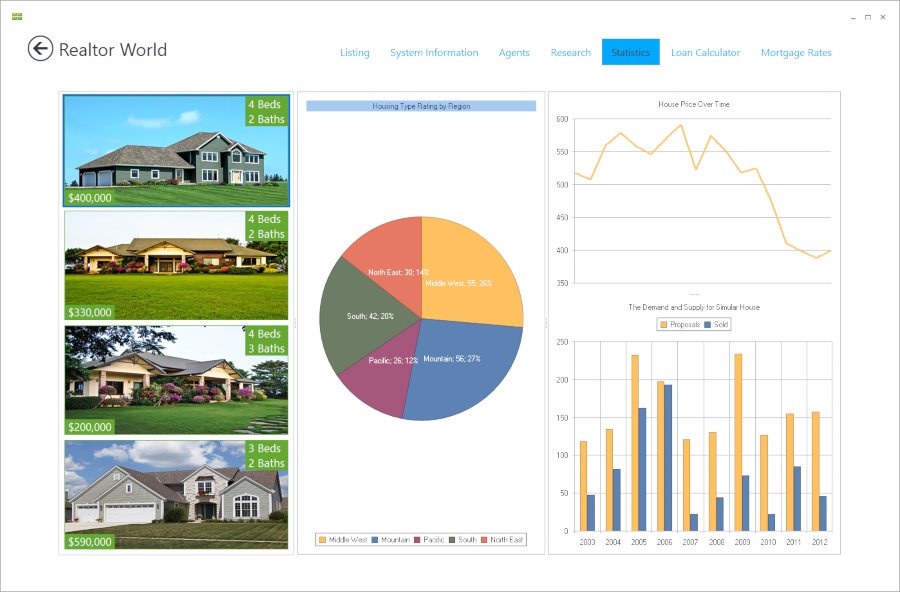Viewport: 900px width, 592px height.
Task: Click the North East legend swatch
Action: tap(485, 540)
